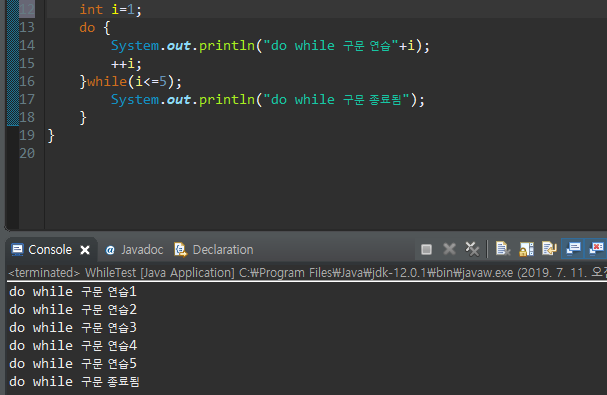
Task: Click the Declaration tab icon
Action: [x=180, y=250]
